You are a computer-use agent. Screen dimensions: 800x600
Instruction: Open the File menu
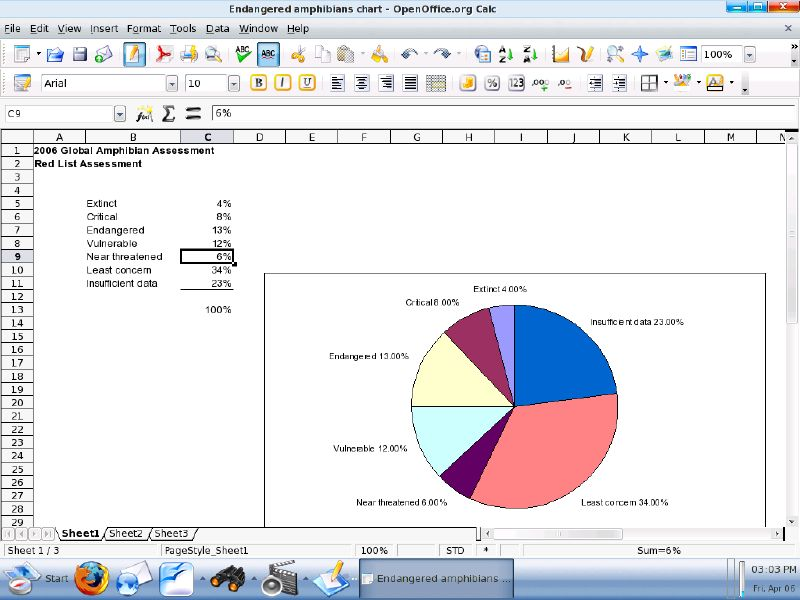point(12,29)
